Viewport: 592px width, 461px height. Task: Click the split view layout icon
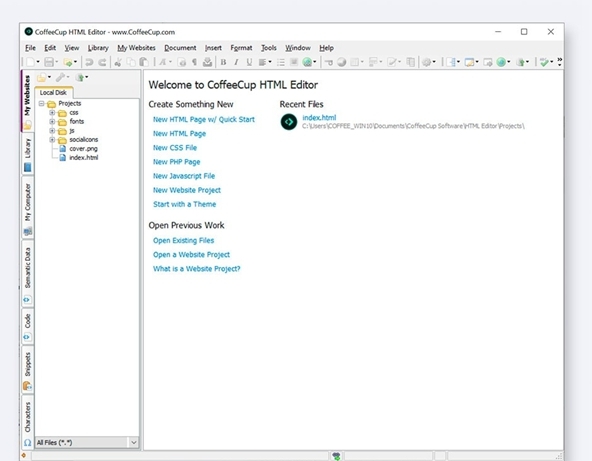(x=451, y=62)
